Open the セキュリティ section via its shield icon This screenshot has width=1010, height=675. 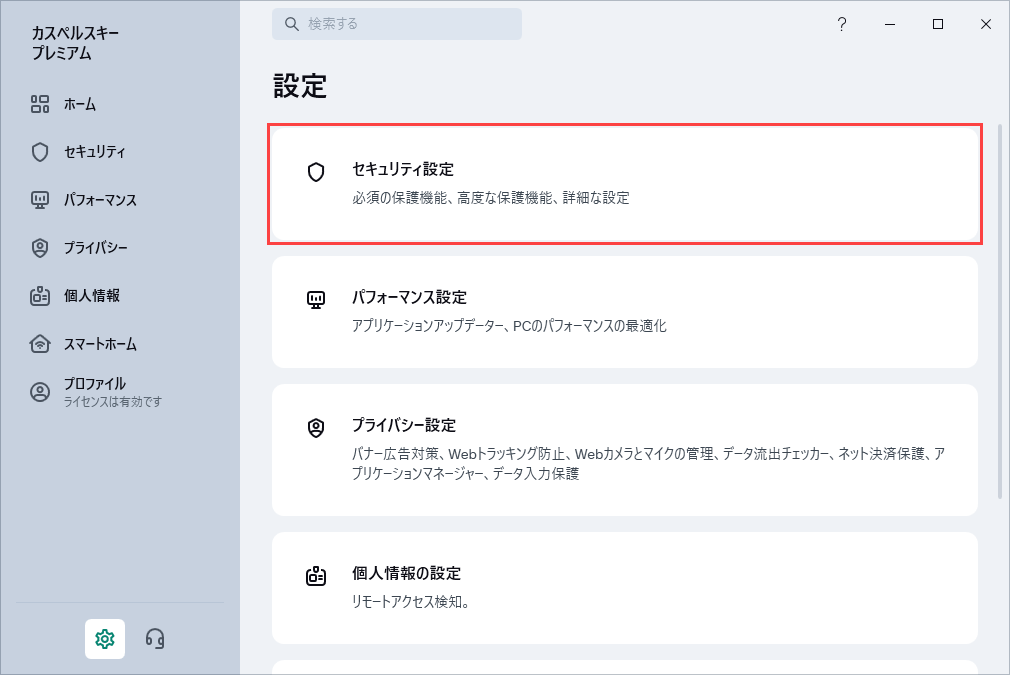coord(40,152)
